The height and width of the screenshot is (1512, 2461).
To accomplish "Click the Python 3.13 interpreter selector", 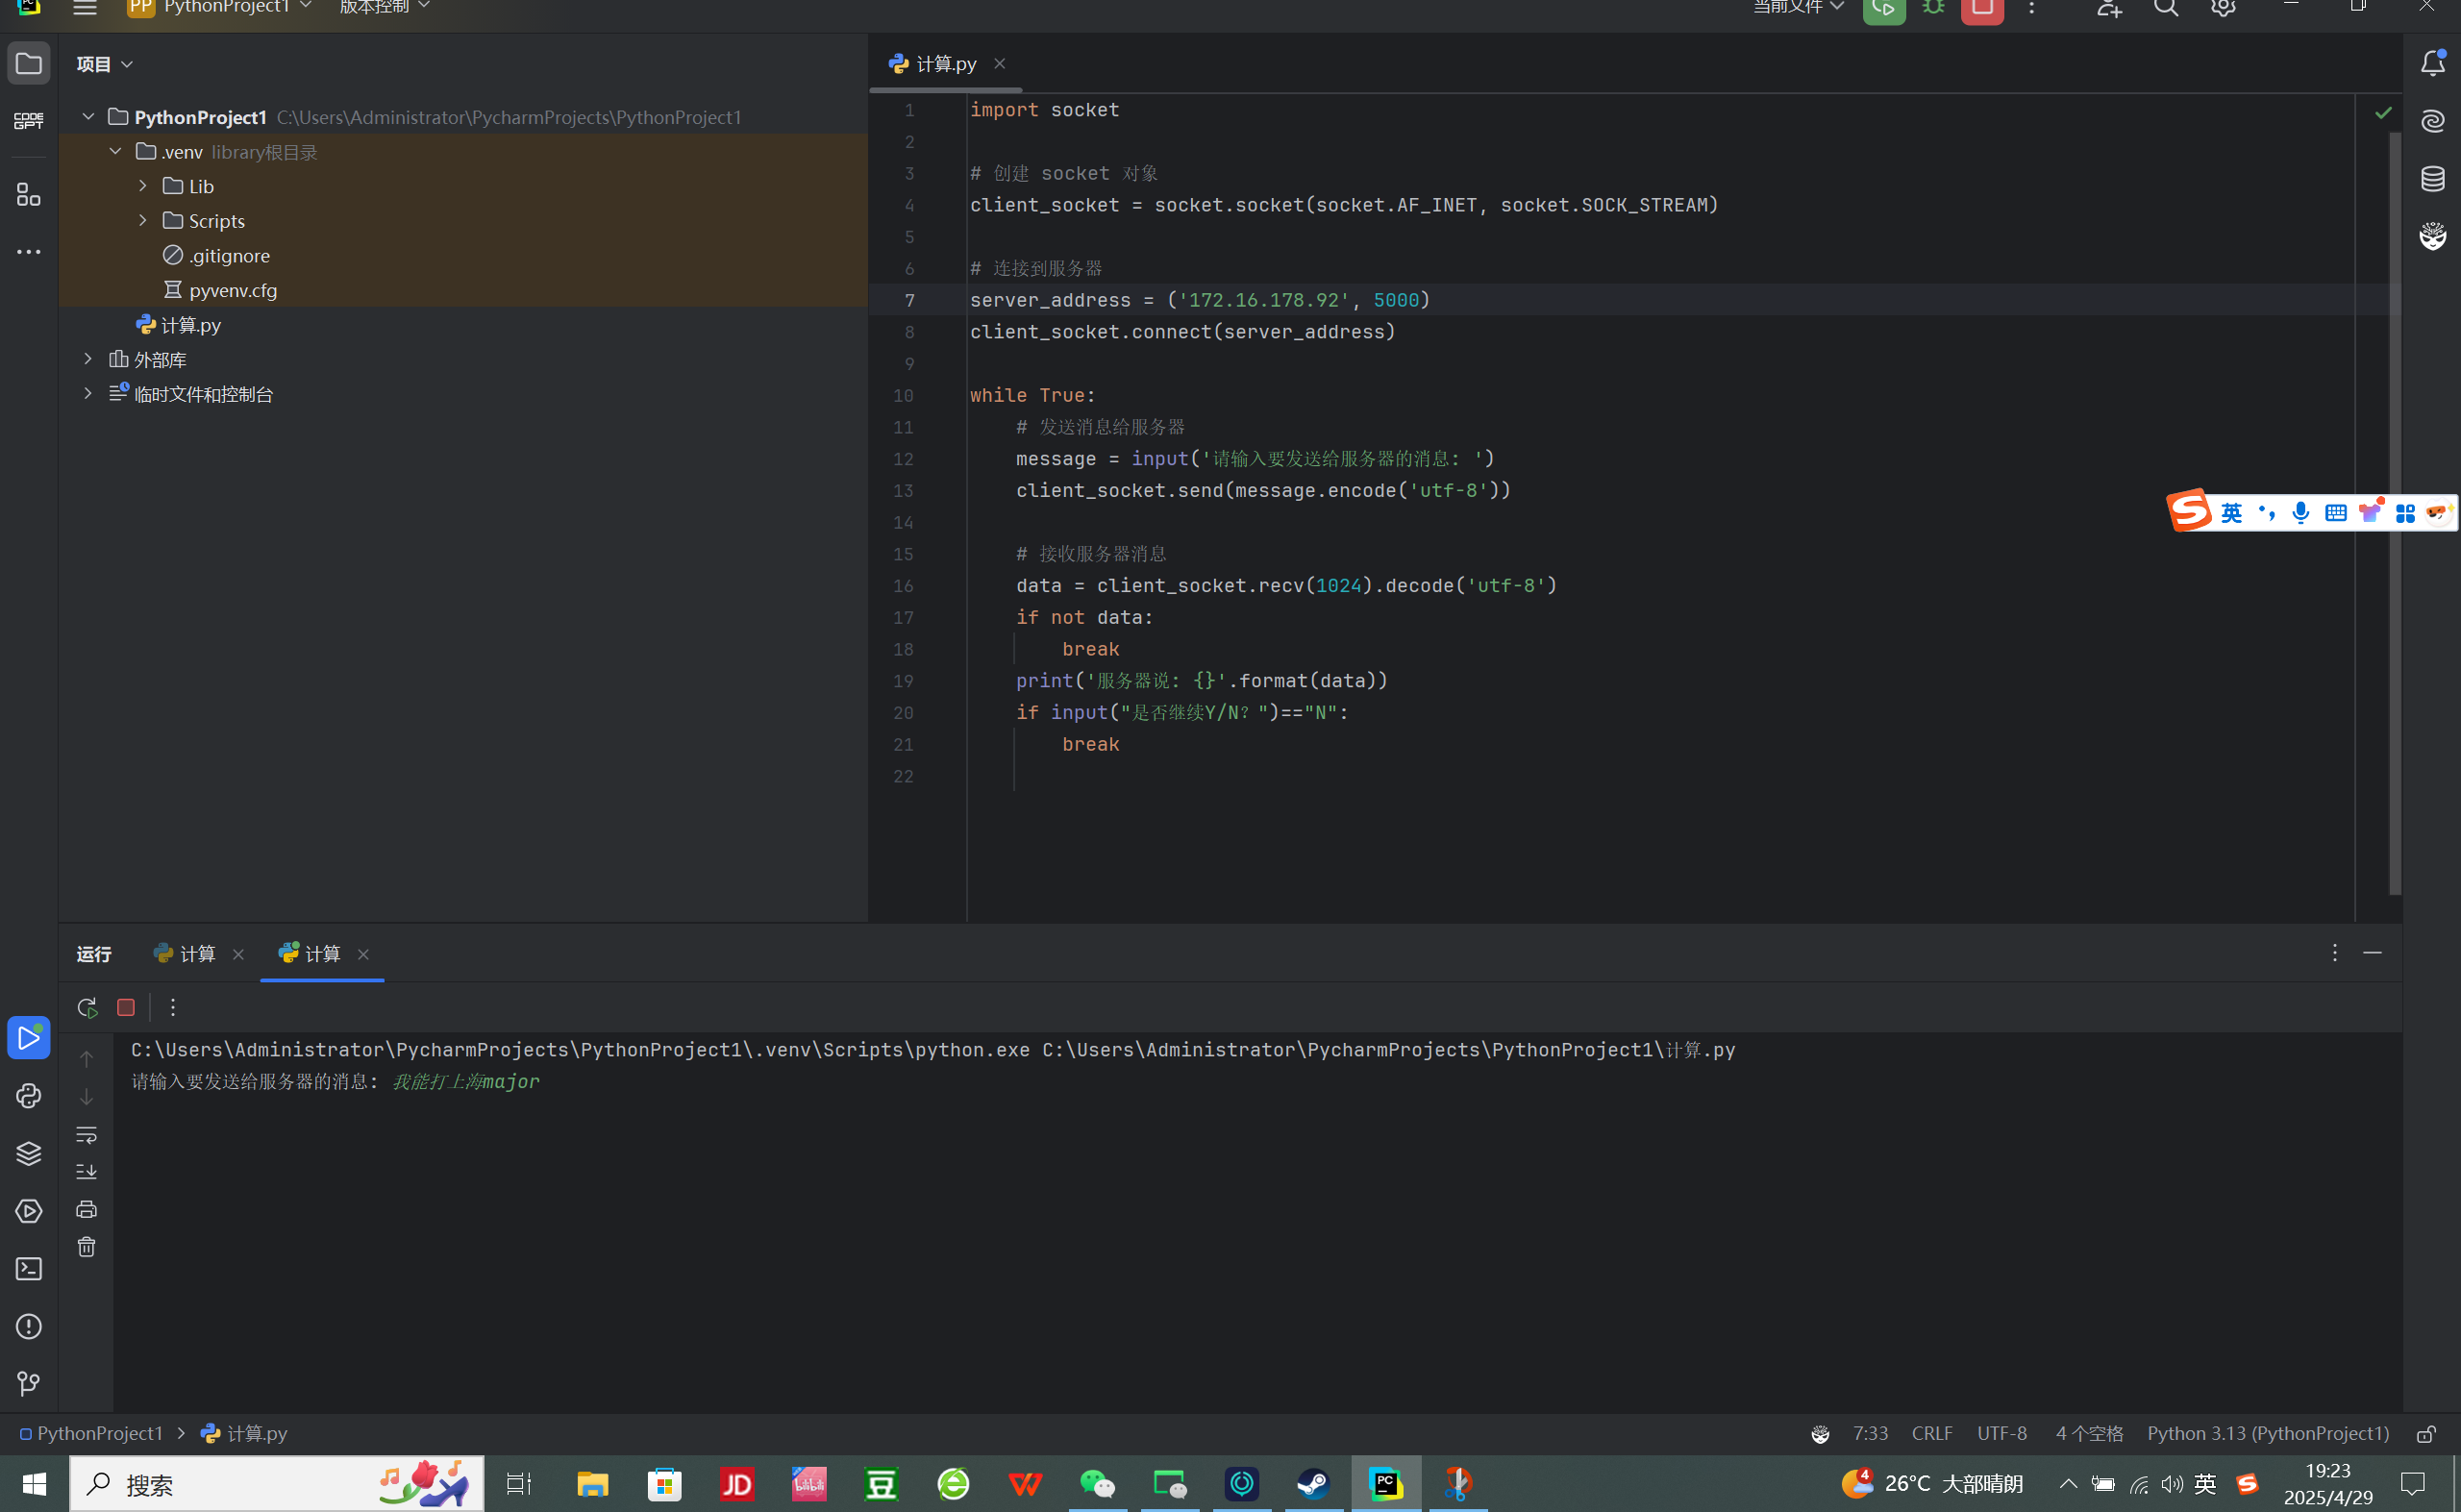I will tap(2267, 1434).
